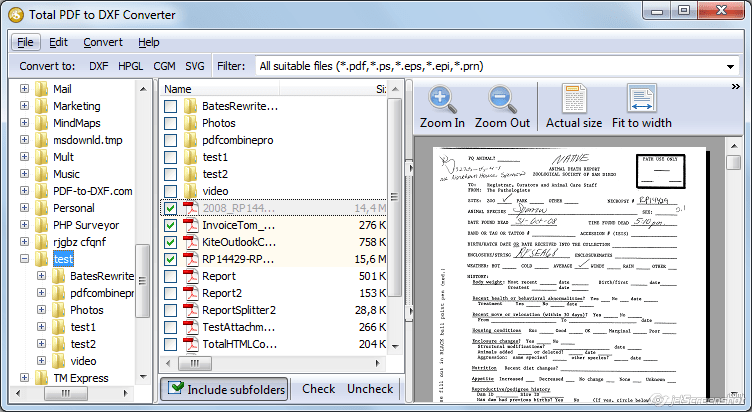Check the Photos folder checkbox in list
This screenshot has height=412, width=752.
click(170, 123)
